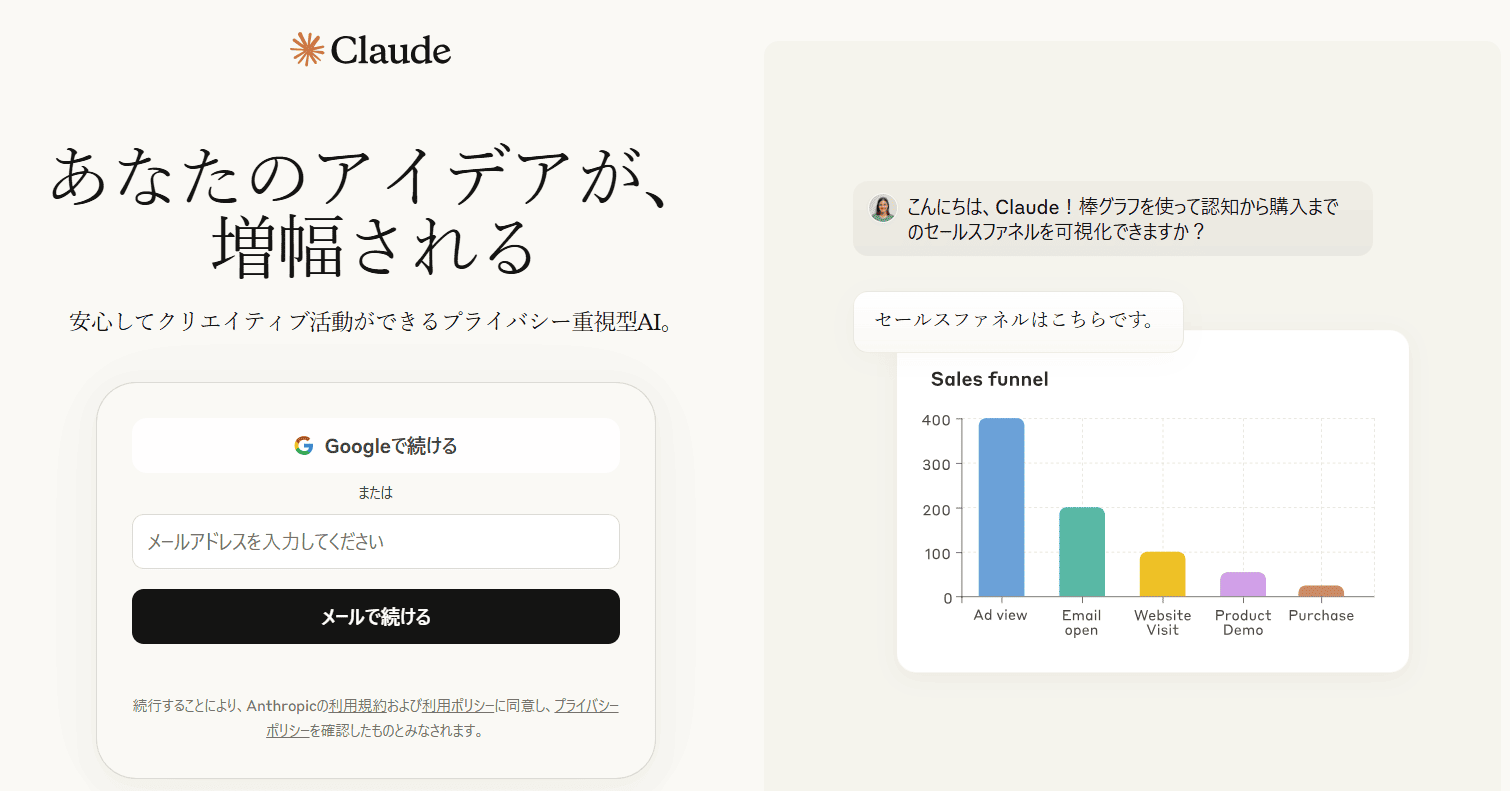
Task: Click the 400 label on the chart axis
Action: (x=935, y=420)
